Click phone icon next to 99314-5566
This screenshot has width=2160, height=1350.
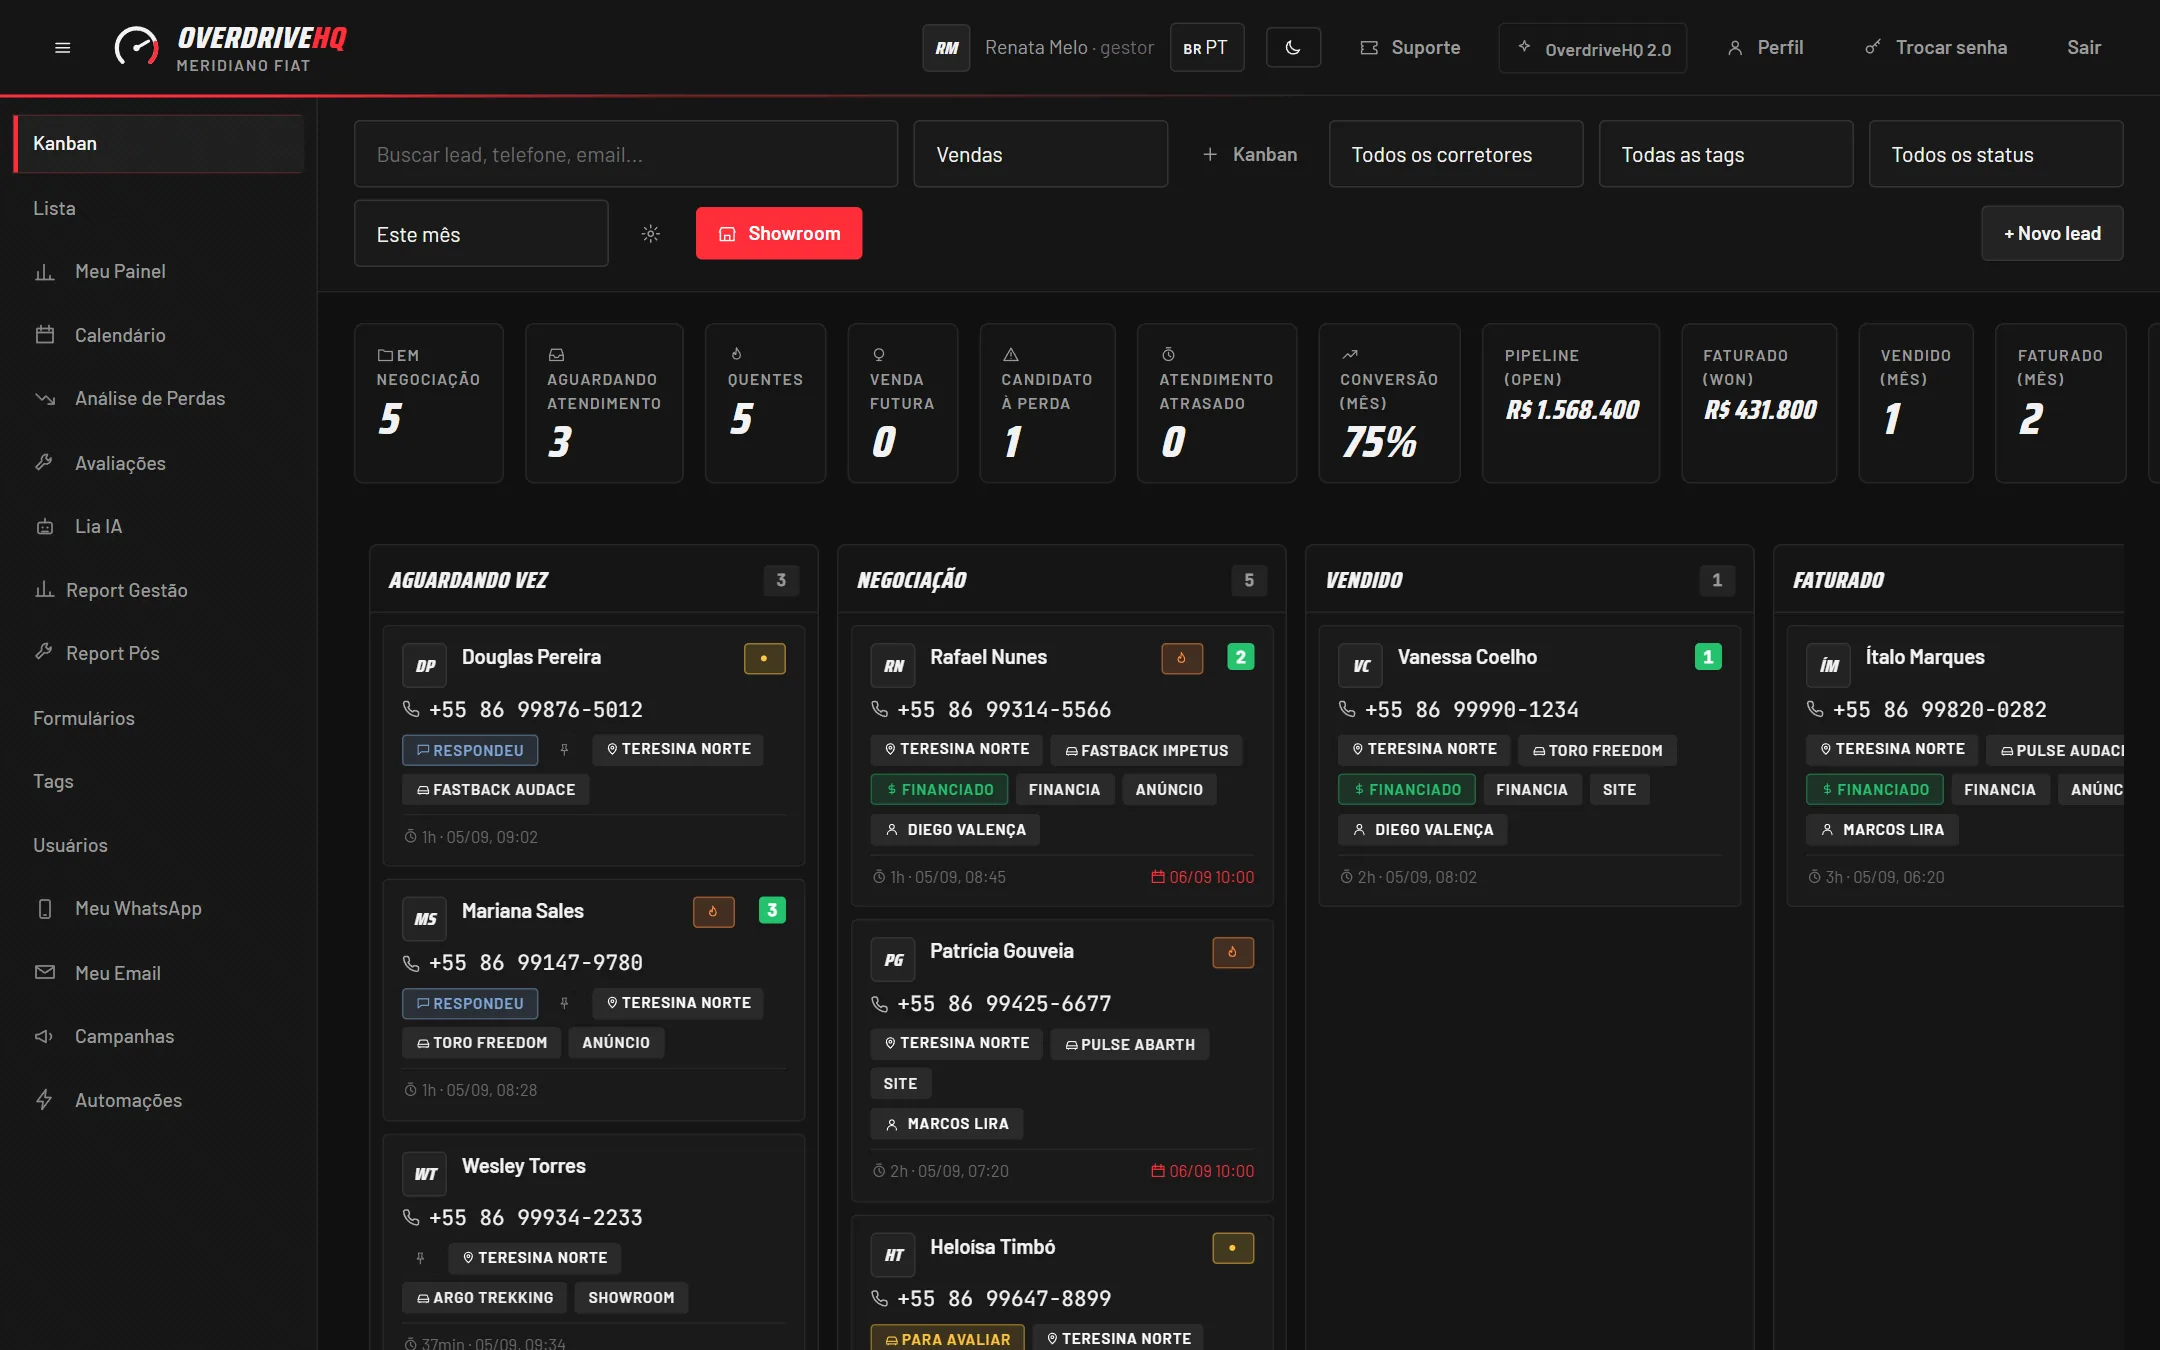point(880,709)
